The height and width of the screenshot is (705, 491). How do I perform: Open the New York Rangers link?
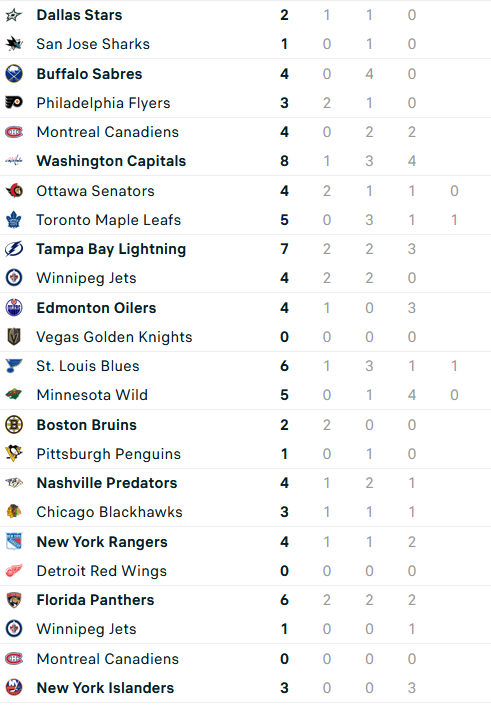pos(102,542)
